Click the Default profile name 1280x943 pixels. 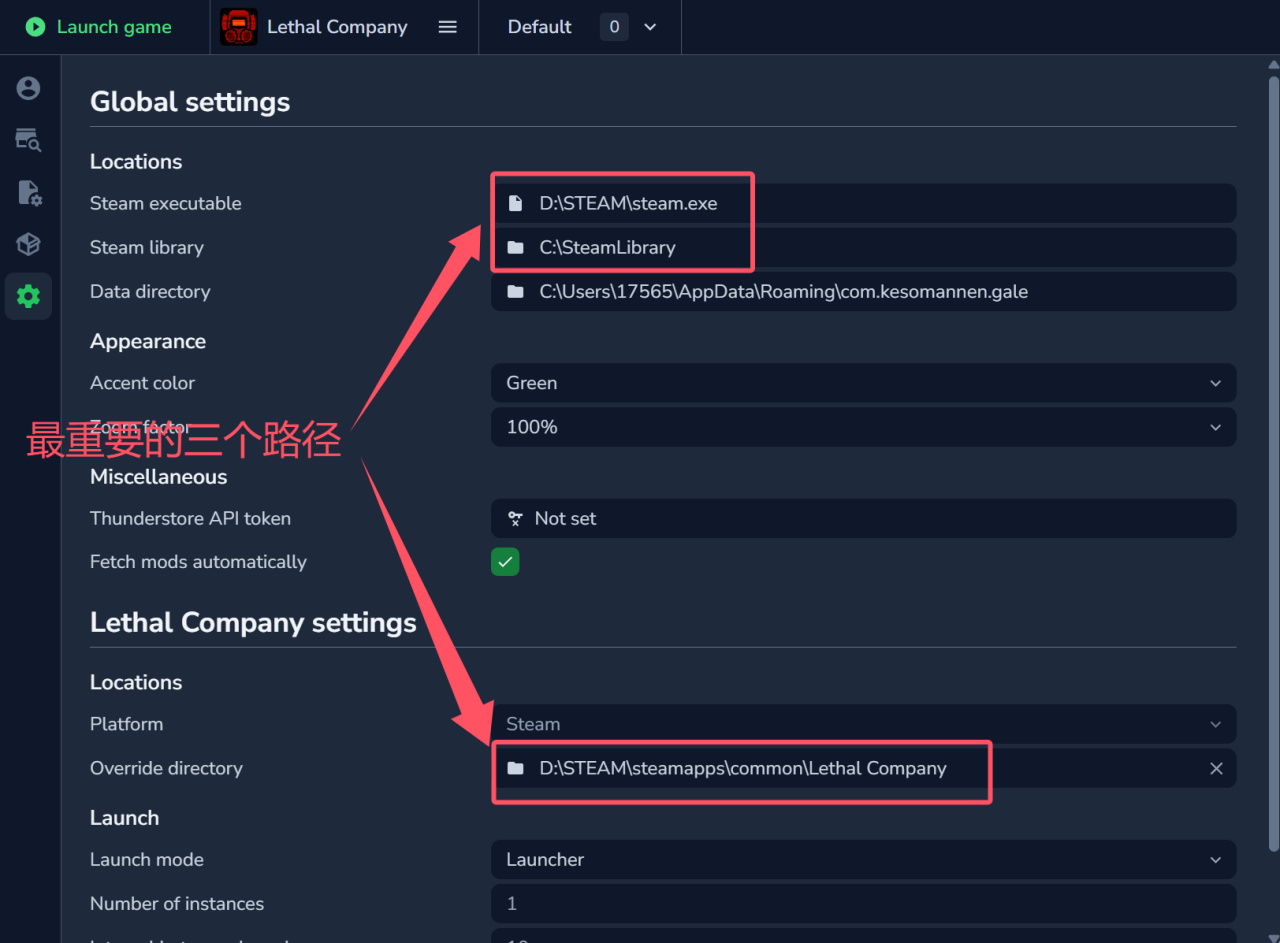click(539, 27)
